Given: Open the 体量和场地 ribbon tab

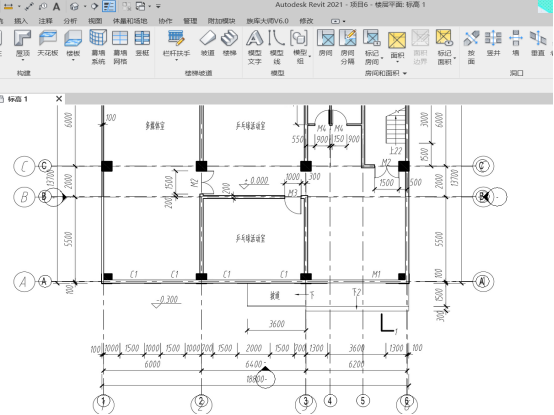Looking at the screenshot, I should pyautogui.click(x=130, y=21).
